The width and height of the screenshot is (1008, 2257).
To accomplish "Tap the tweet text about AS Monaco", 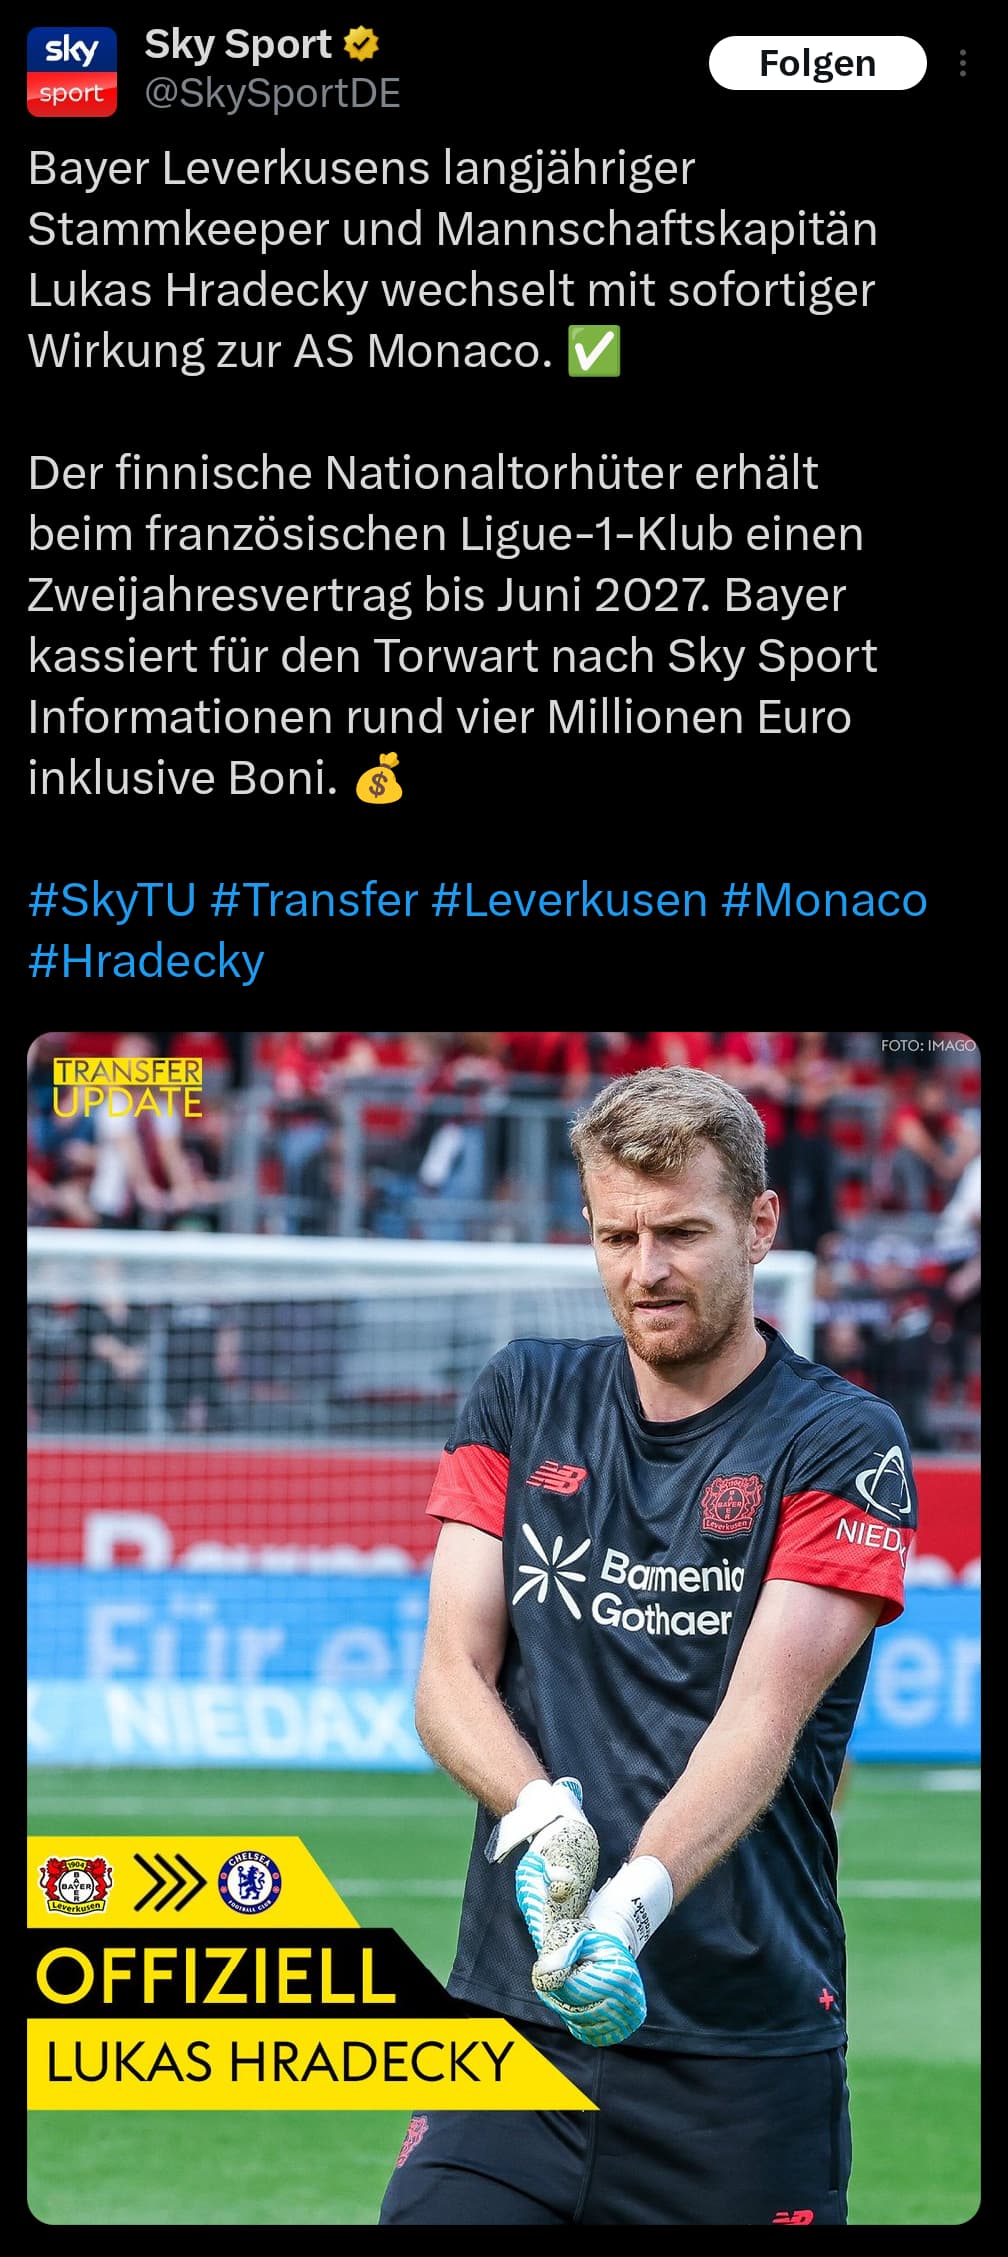I will tap(452, 259).
